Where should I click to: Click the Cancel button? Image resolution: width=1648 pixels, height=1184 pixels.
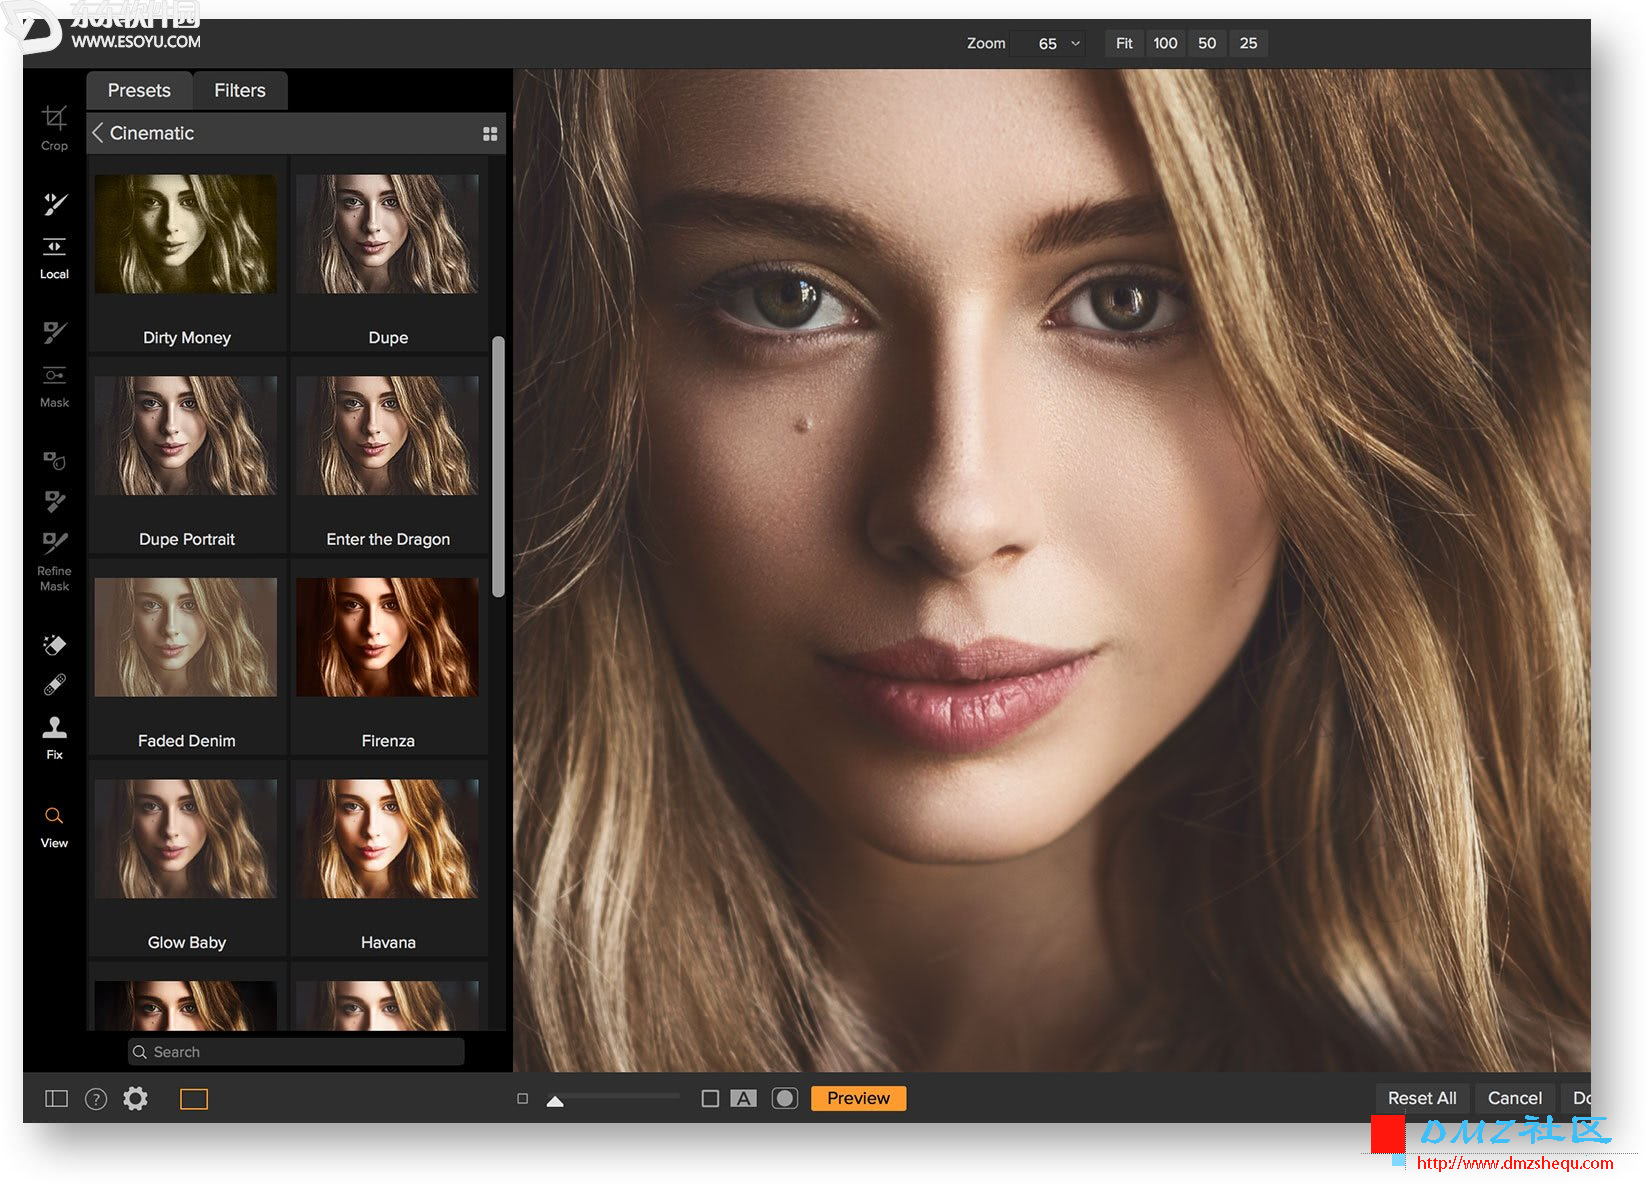tap(1515, 1098)
